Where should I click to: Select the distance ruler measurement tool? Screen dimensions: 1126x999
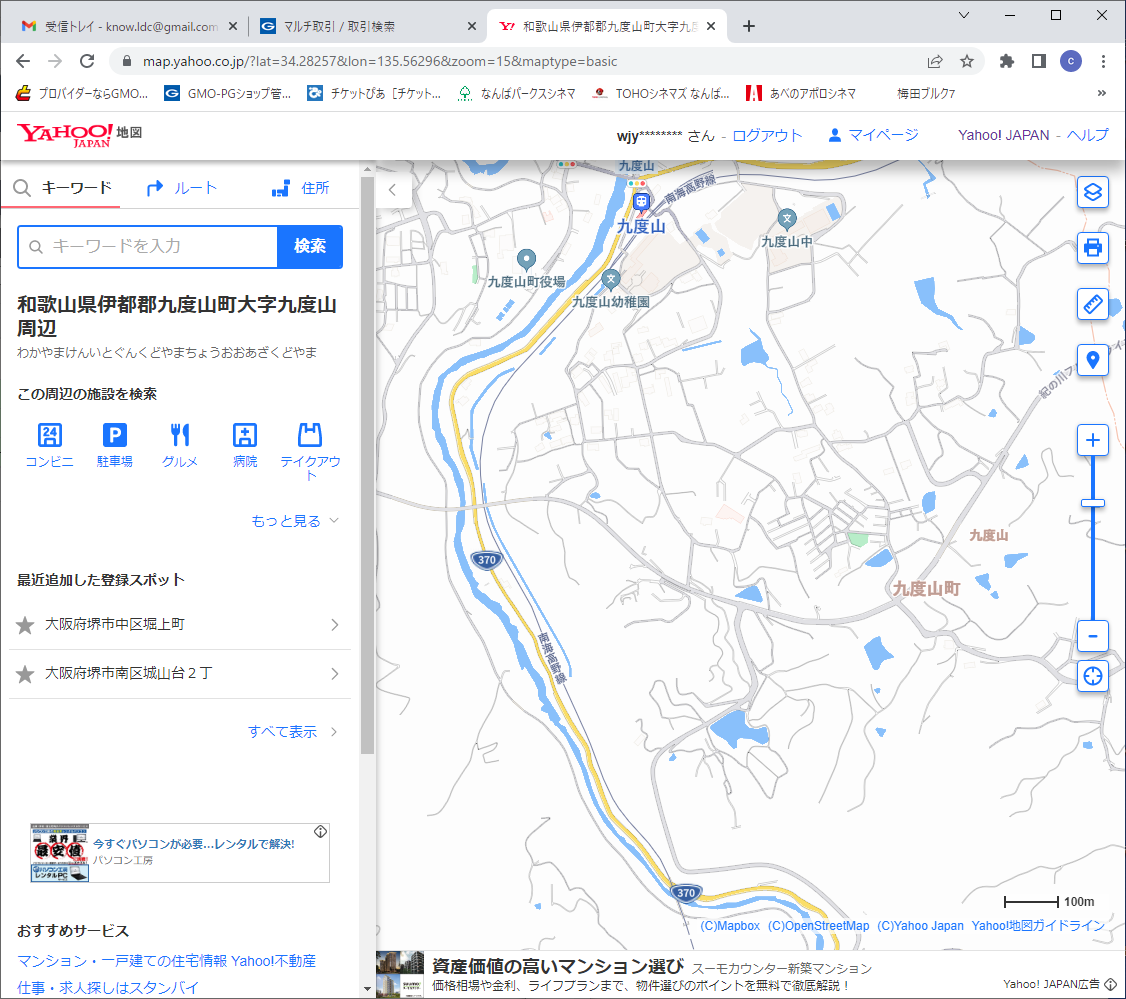[x=1093, y=304]
